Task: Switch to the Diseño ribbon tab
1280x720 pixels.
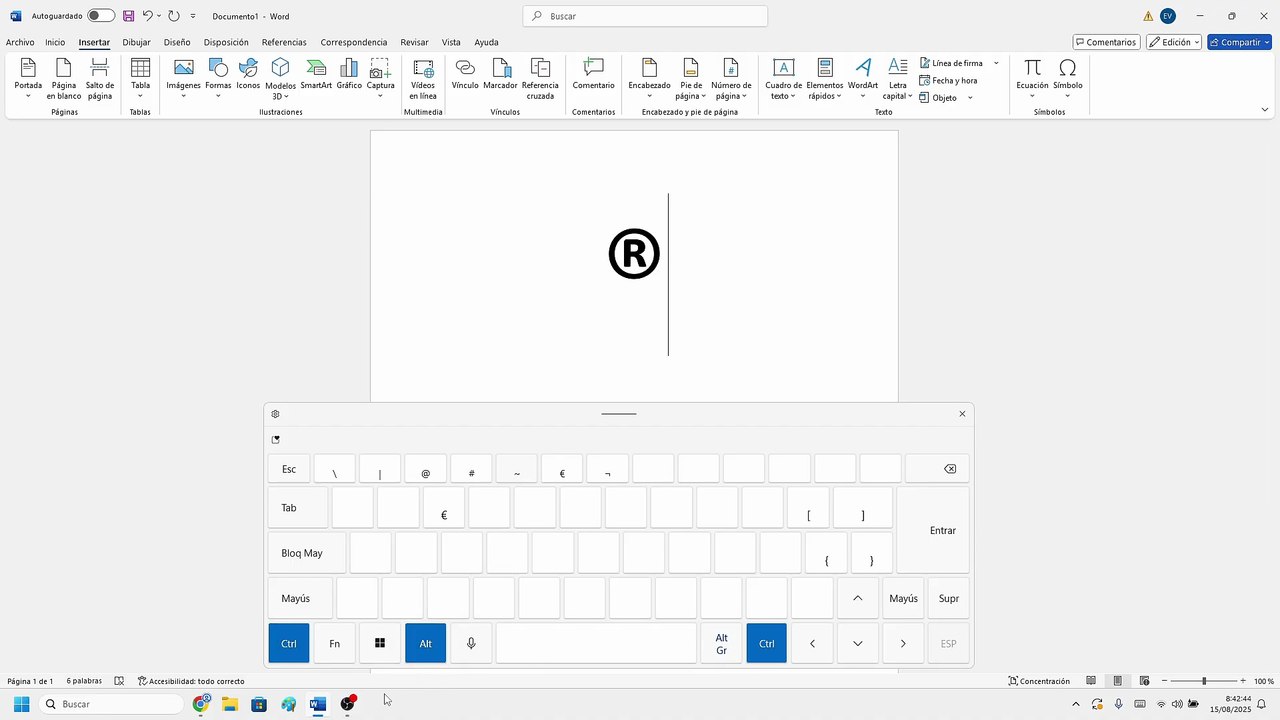Action: 177,42
